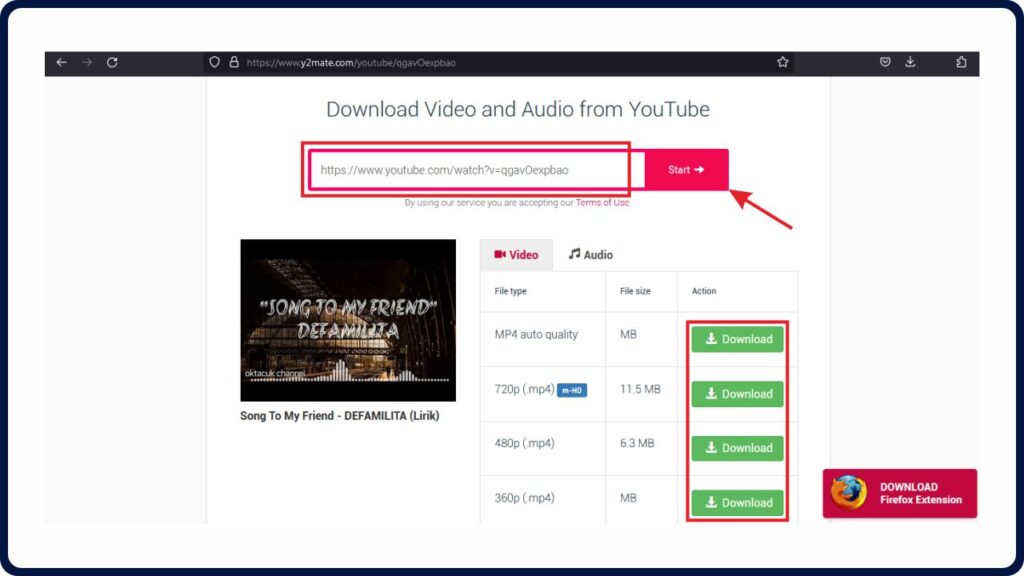Viewport: 1024px width, 576px height.
Task: Click the Start button
Action: tap(686, 170)
